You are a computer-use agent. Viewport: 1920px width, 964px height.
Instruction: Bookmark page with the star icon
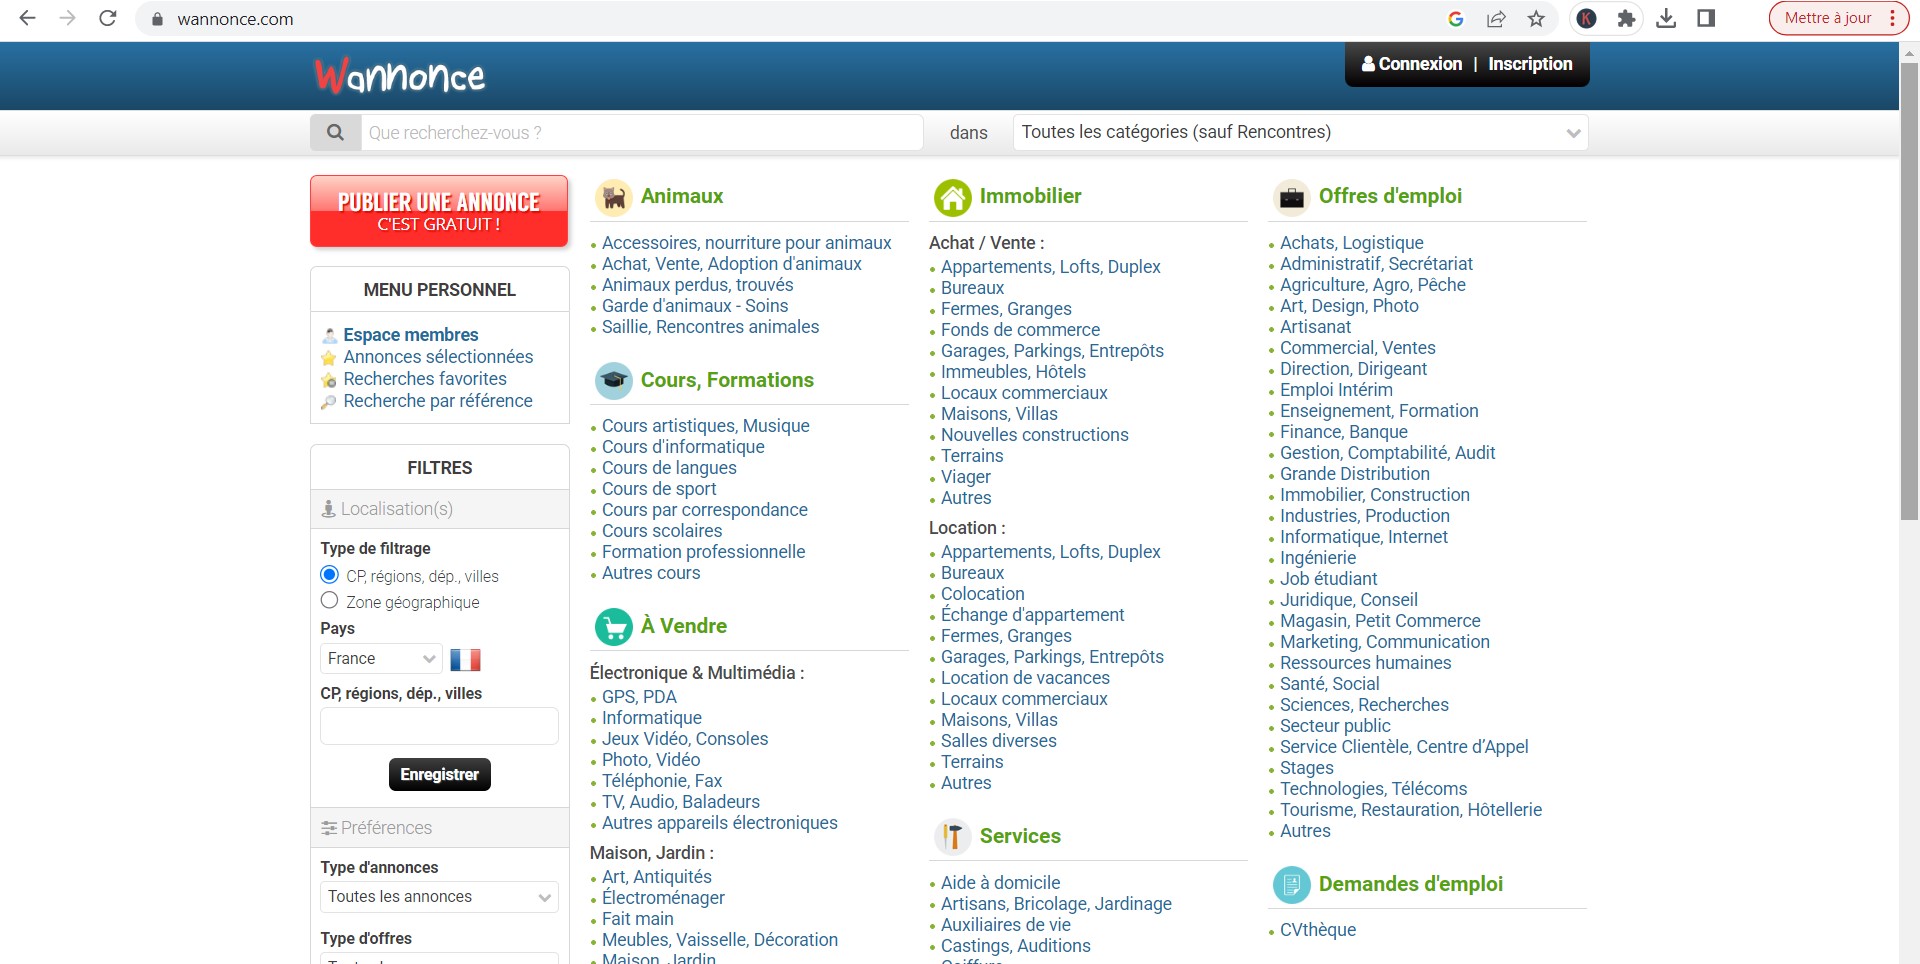(1536, 19)
